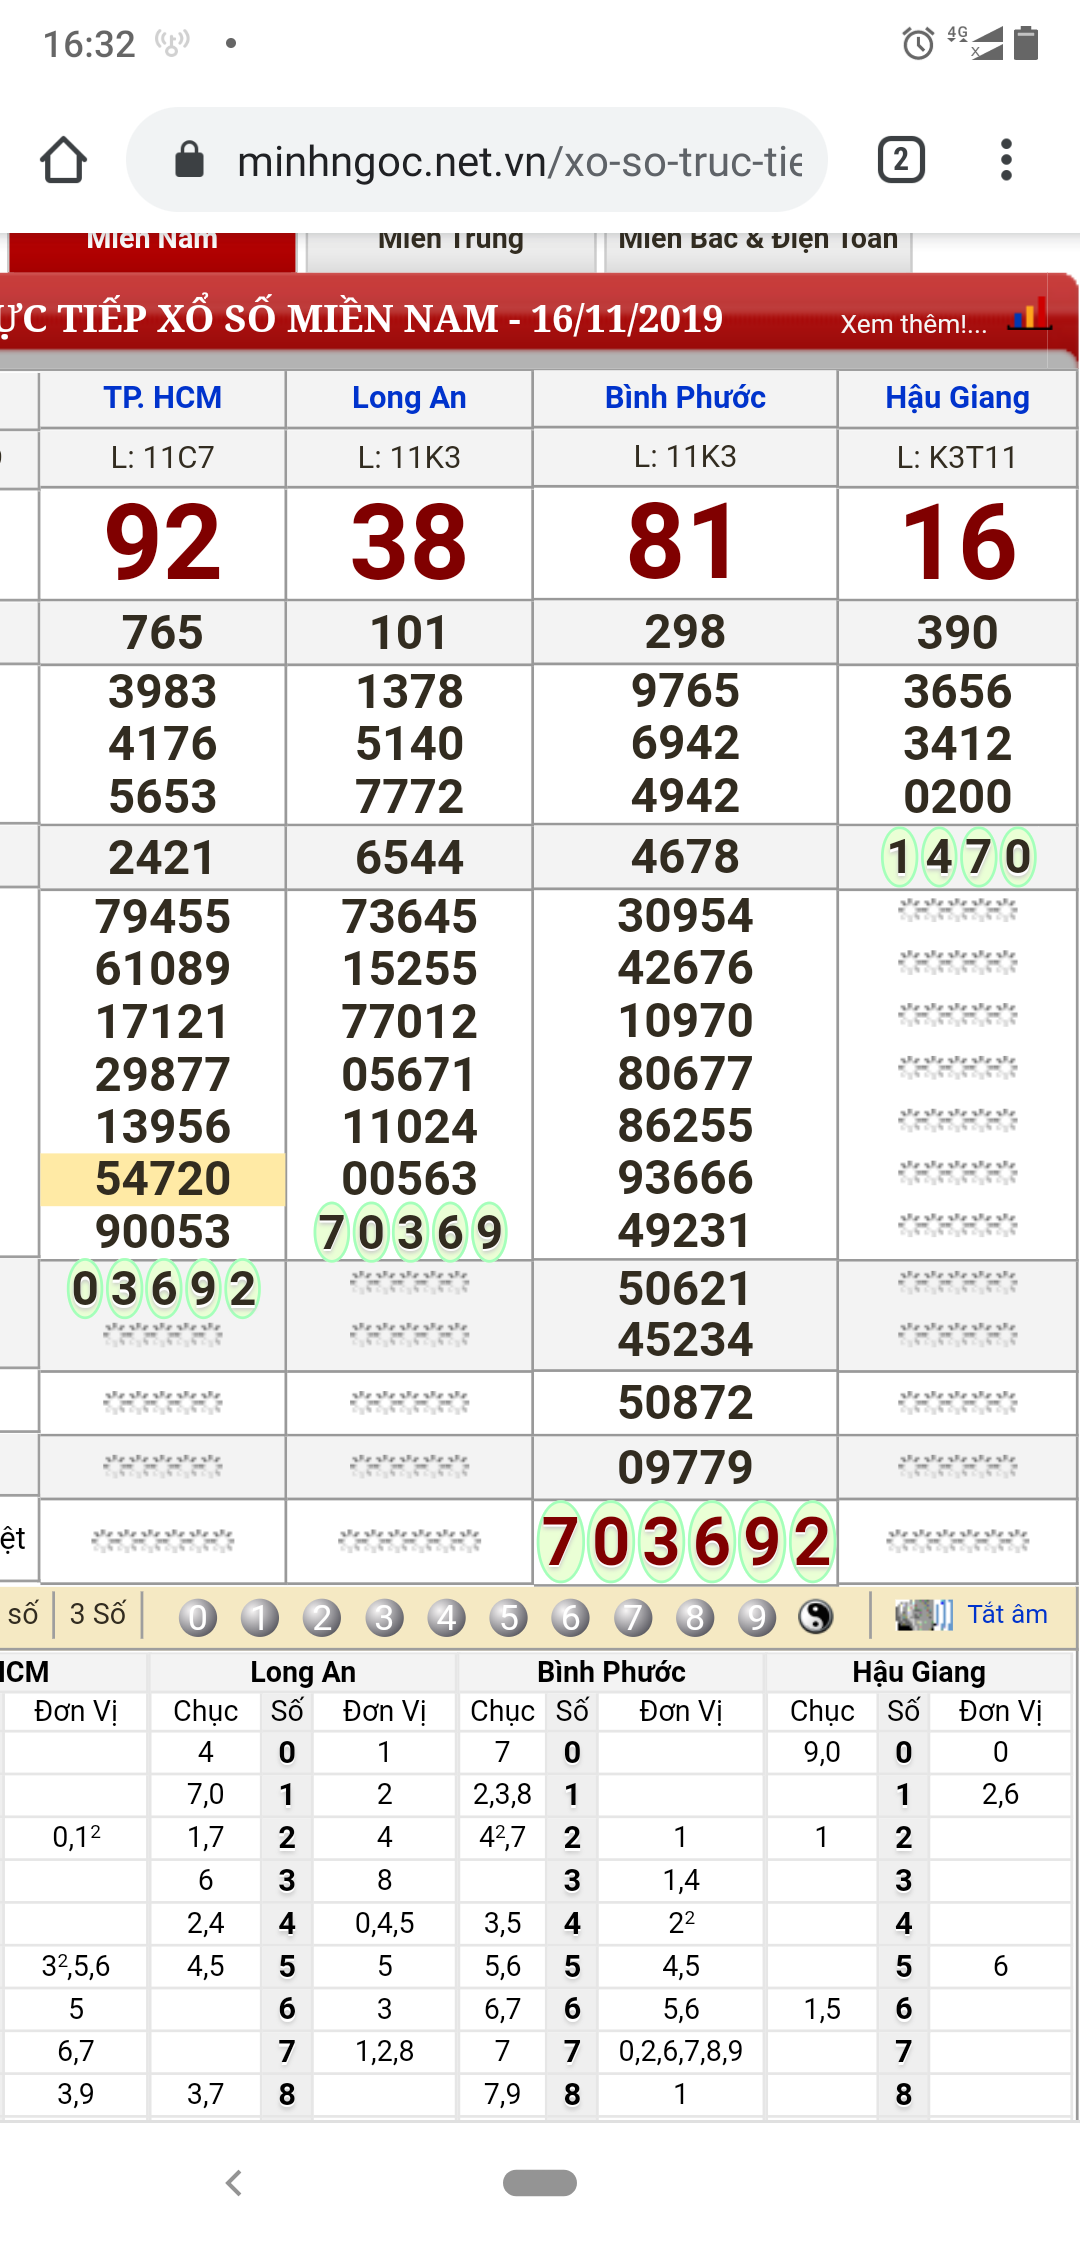Select digit filter circle 9
The image size is (1080, 2246).
click(x=757, y=1617)
